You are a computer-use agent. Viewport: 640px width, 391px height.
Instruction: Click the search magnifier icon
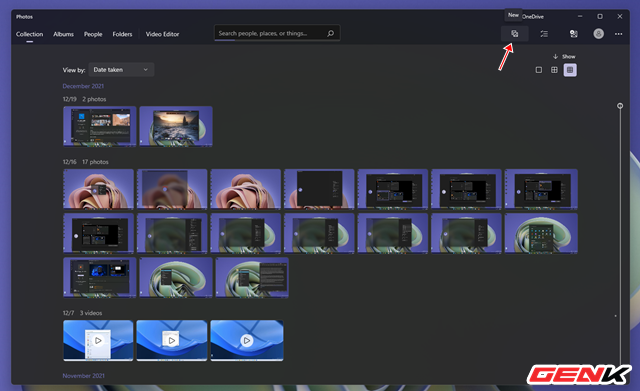[x=331, y=33]
